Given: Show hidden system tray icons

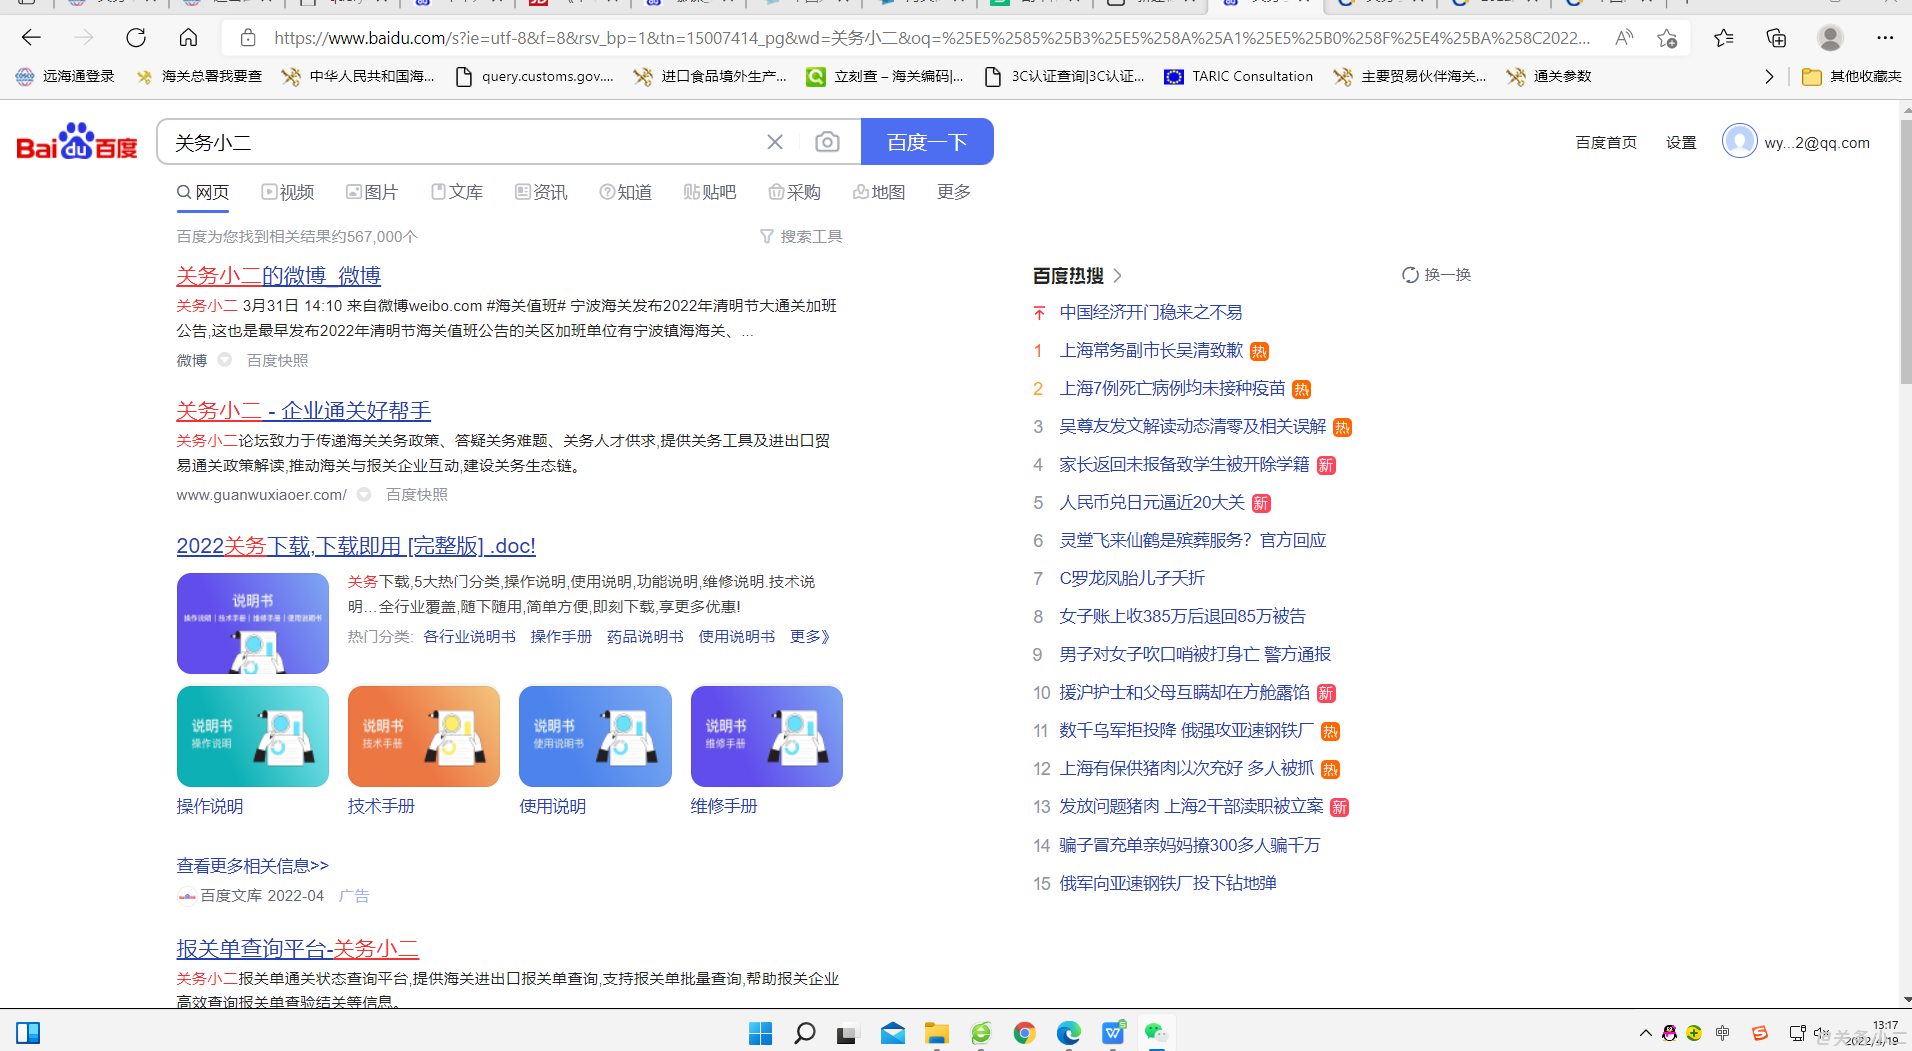Looking at the screenshot, I should (1645, 1033).
